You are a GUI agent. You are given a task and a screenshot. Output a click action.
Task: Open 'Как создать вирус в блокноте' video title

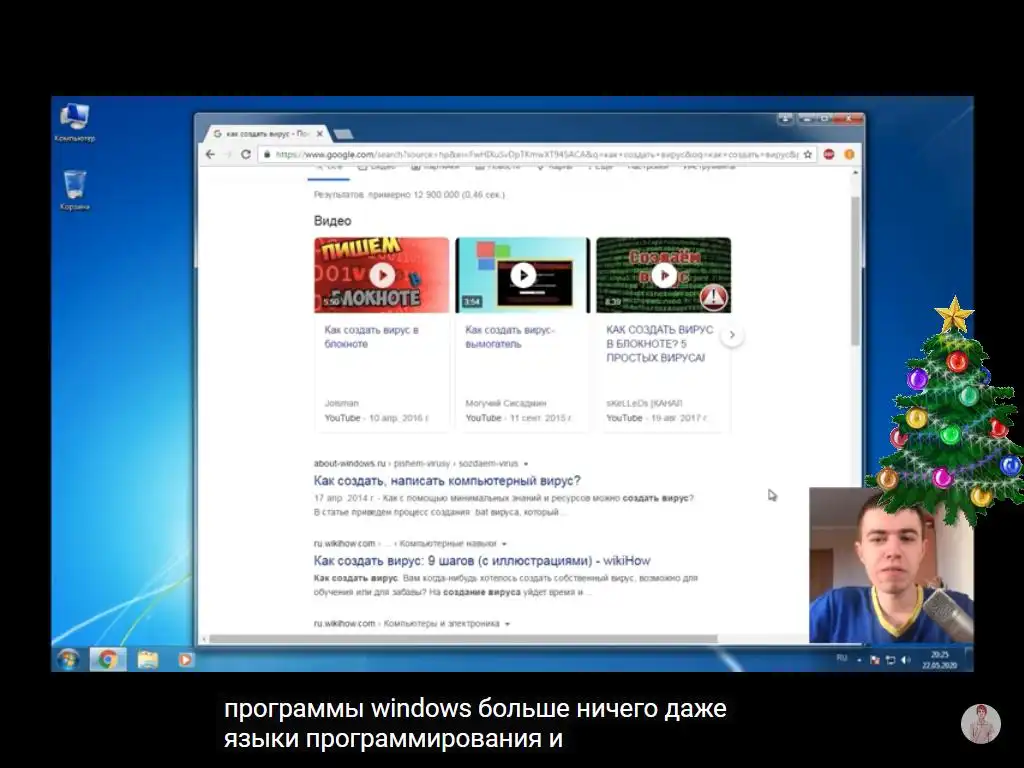click(x=372, y=337)
